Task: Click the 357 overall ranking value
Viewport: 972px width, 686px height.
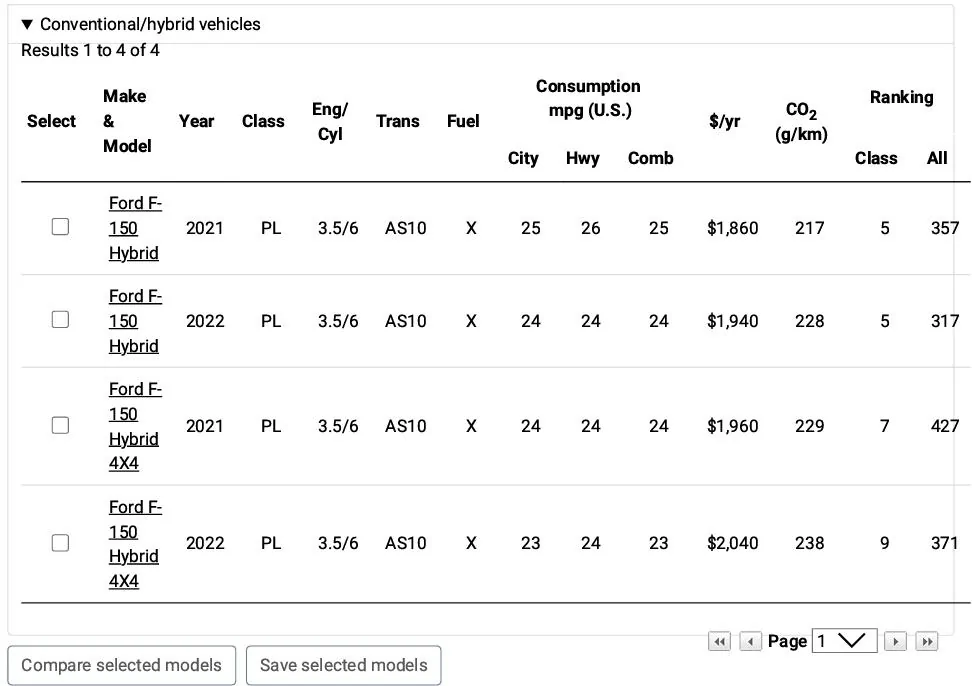Action: point(945,228)
